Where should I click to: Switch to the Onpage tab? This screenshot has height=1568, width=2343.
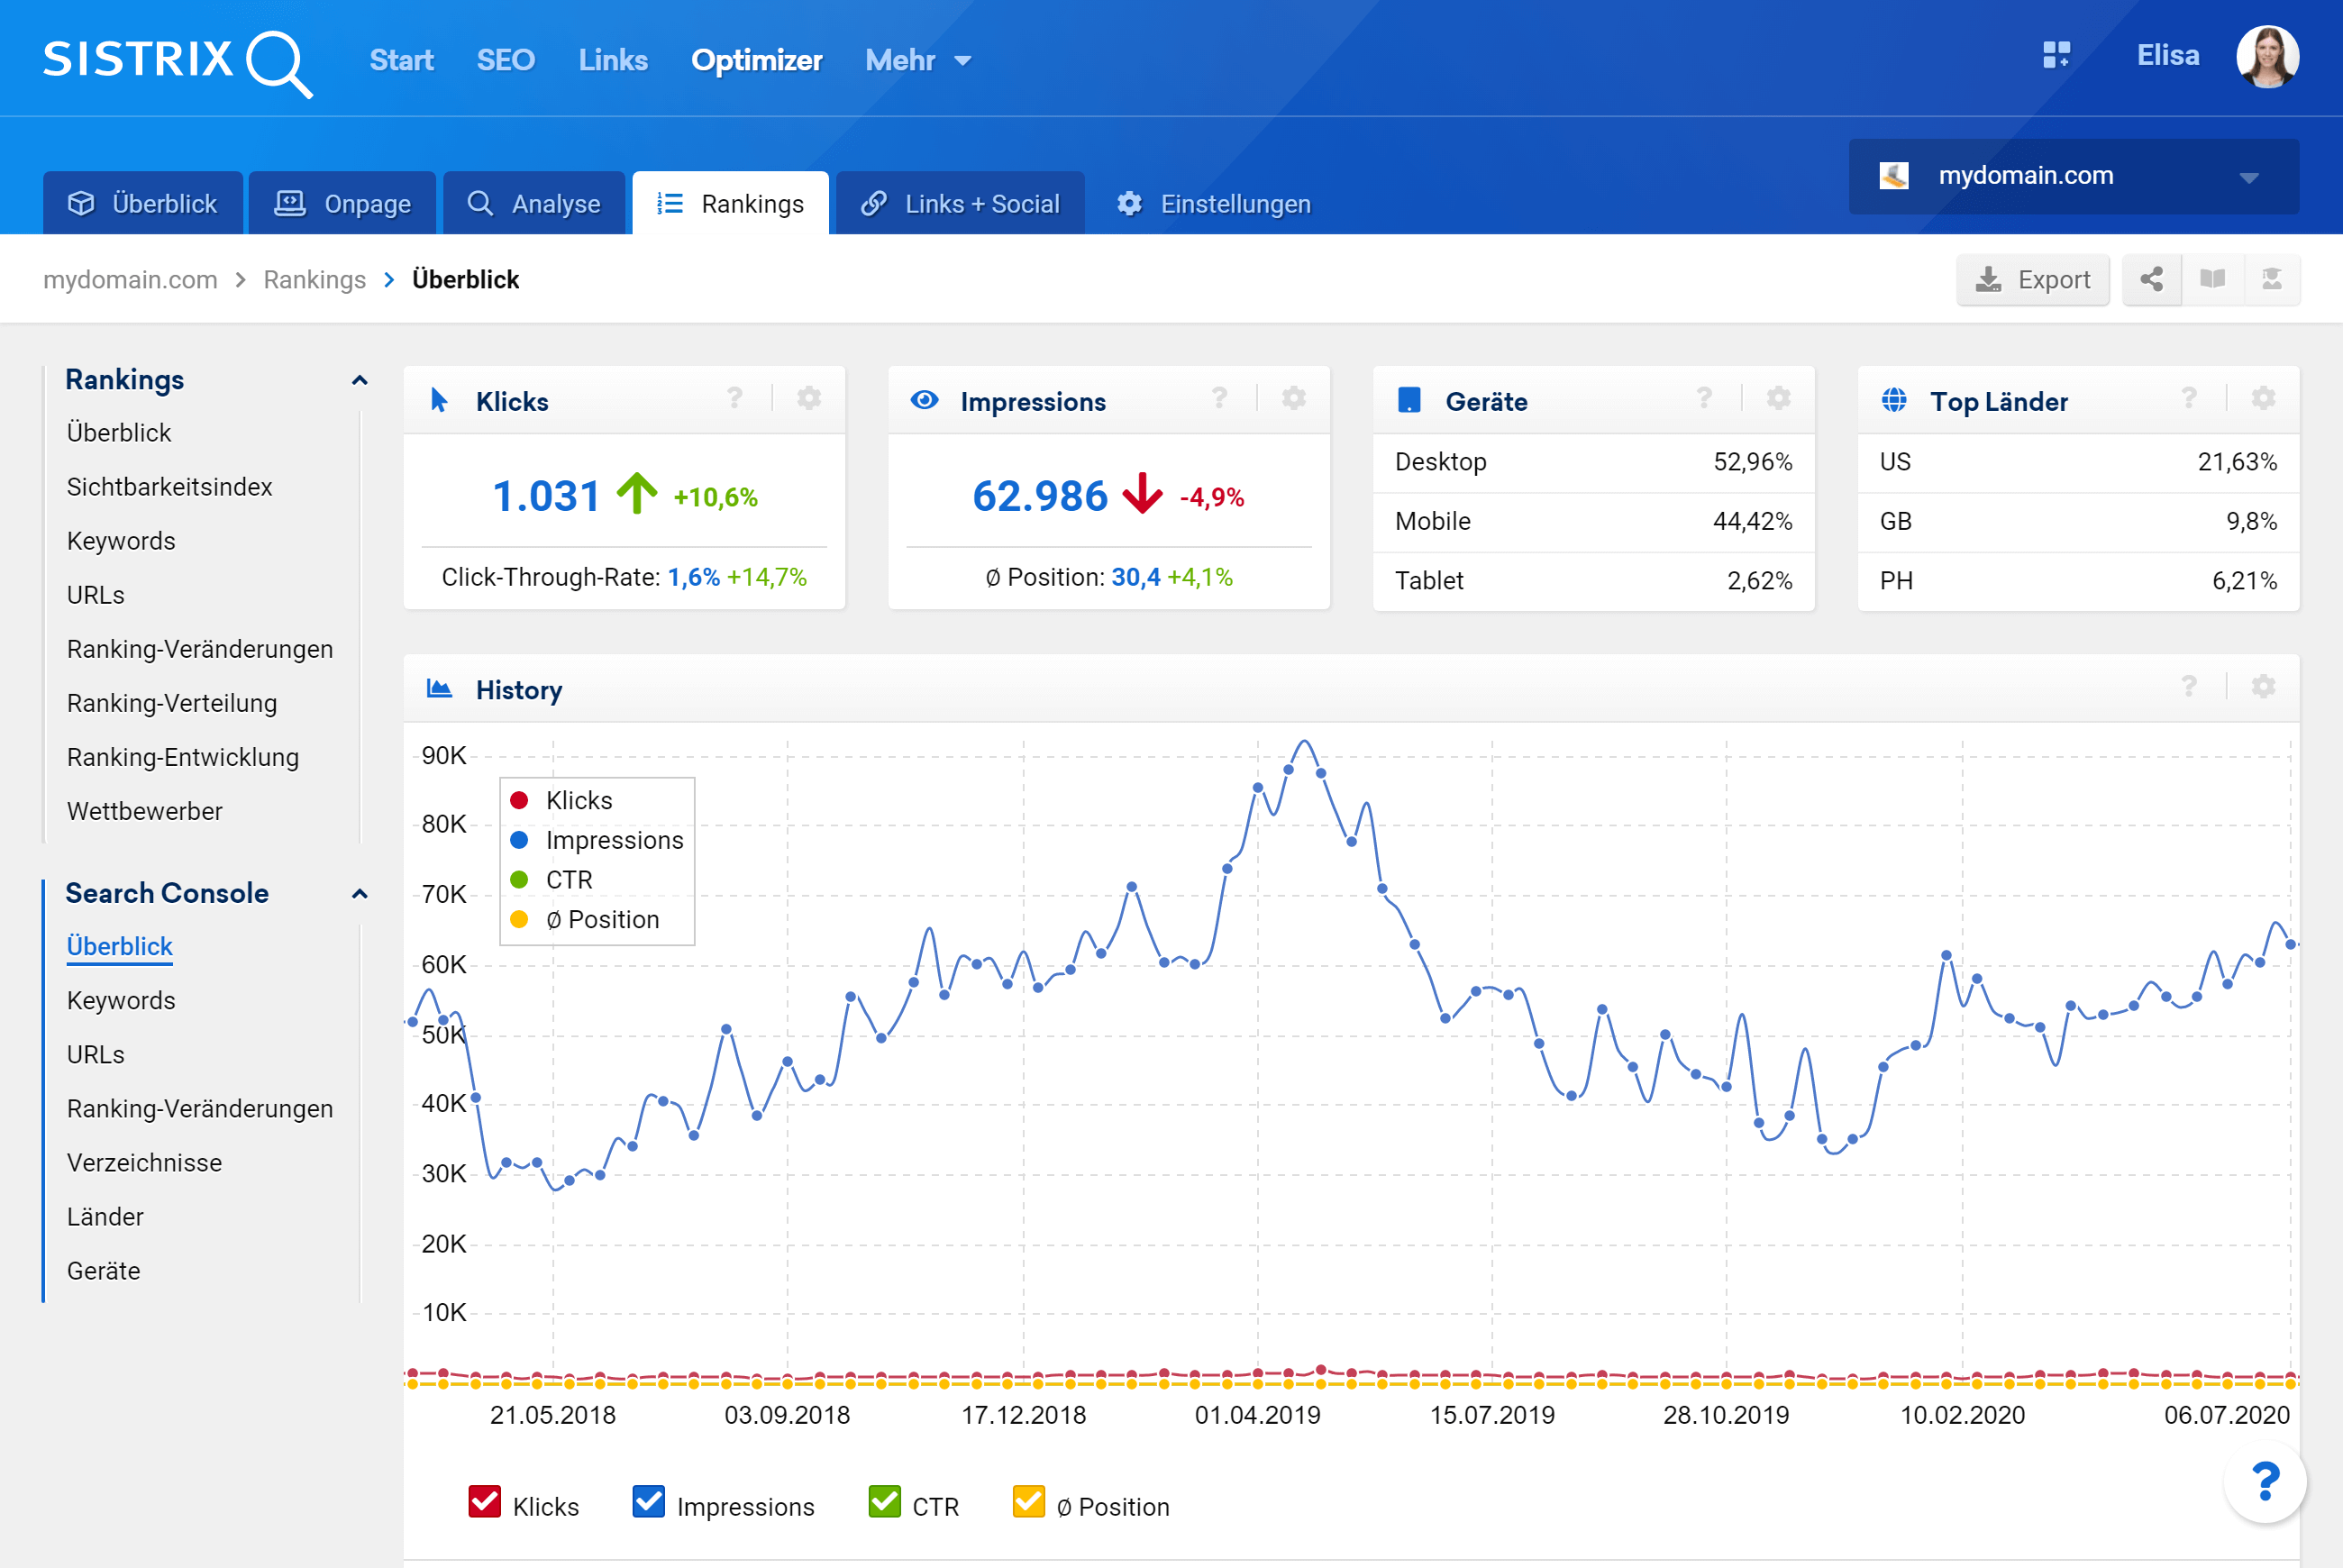click(x=342, y=204)
